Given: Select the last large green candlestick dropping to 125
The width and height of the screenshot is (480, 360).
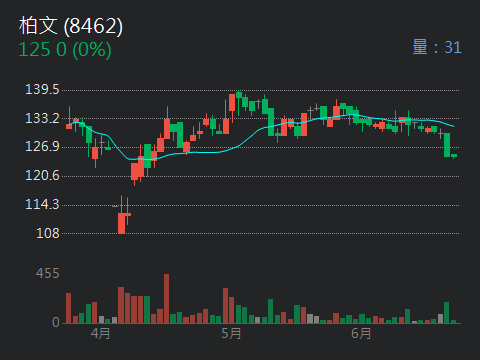Looking at the screenshot, I should tap(447, 145).
